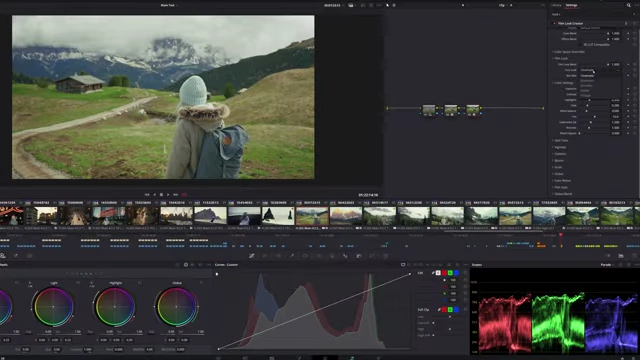Toggle the red curve channel button
The width and height of the screenshot is (640, 360).
(x=444, y=273)
